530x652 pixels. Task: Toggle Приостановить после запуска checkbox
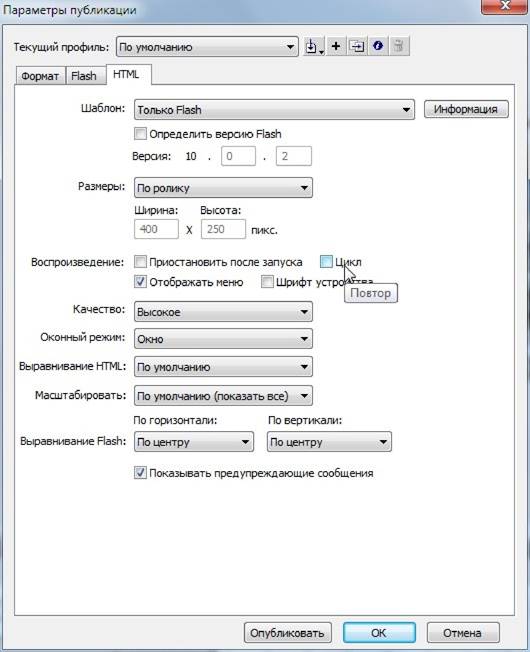click(x=141, y=262)
